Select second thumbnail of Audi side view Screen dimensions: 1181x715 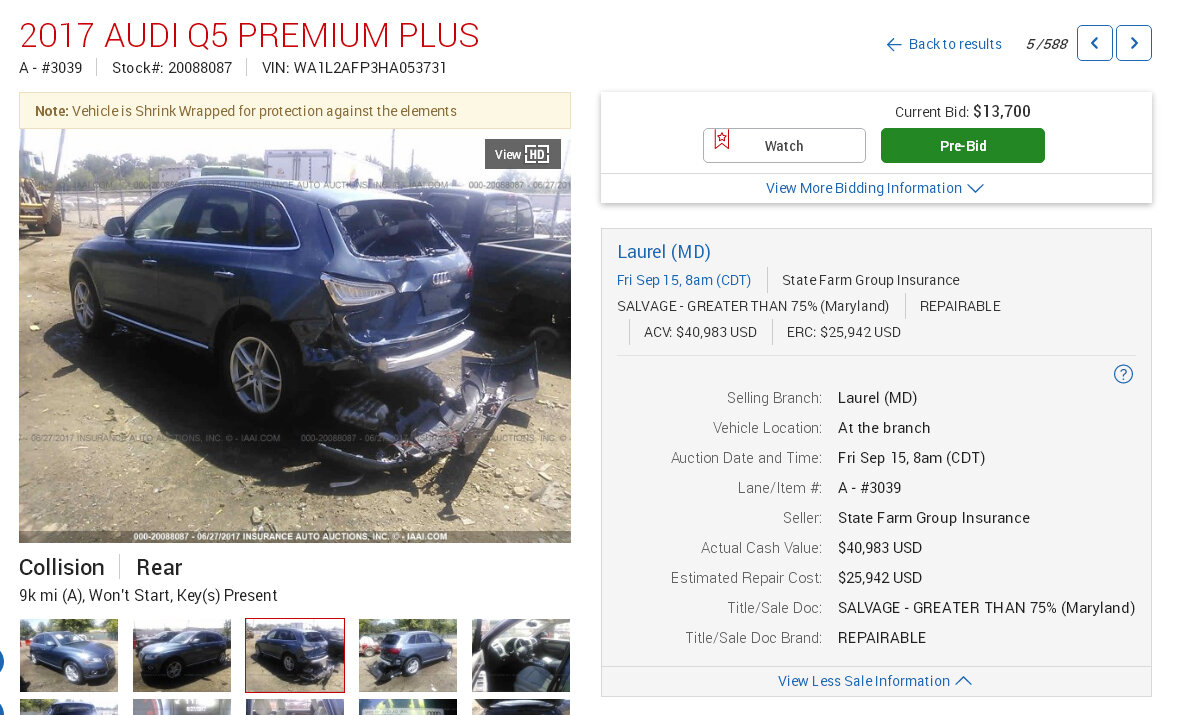[x=182, y=655]
